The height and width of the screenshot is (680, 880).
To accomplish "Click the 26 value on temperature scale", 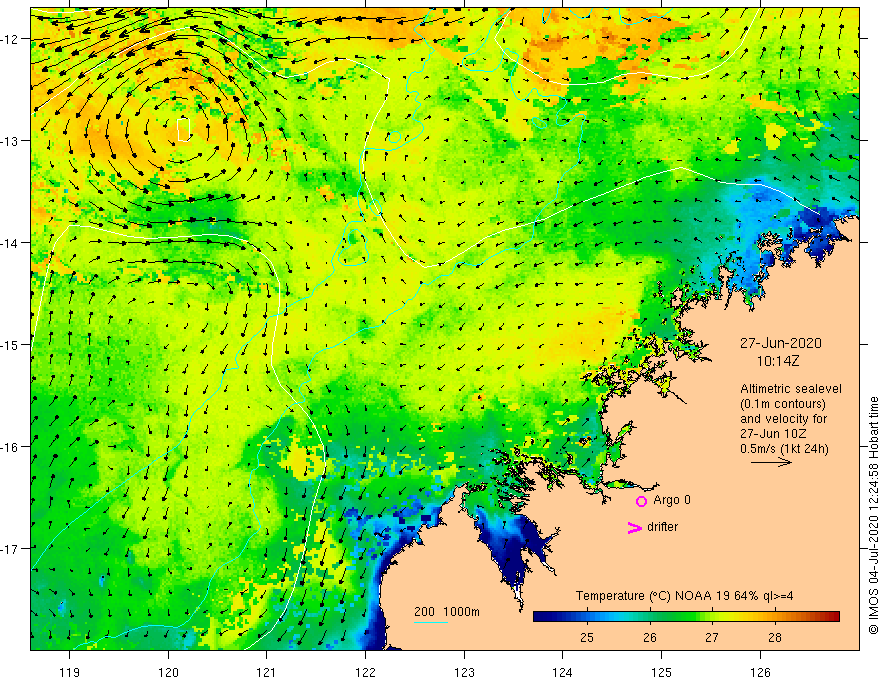I will (x=650, y=638).
